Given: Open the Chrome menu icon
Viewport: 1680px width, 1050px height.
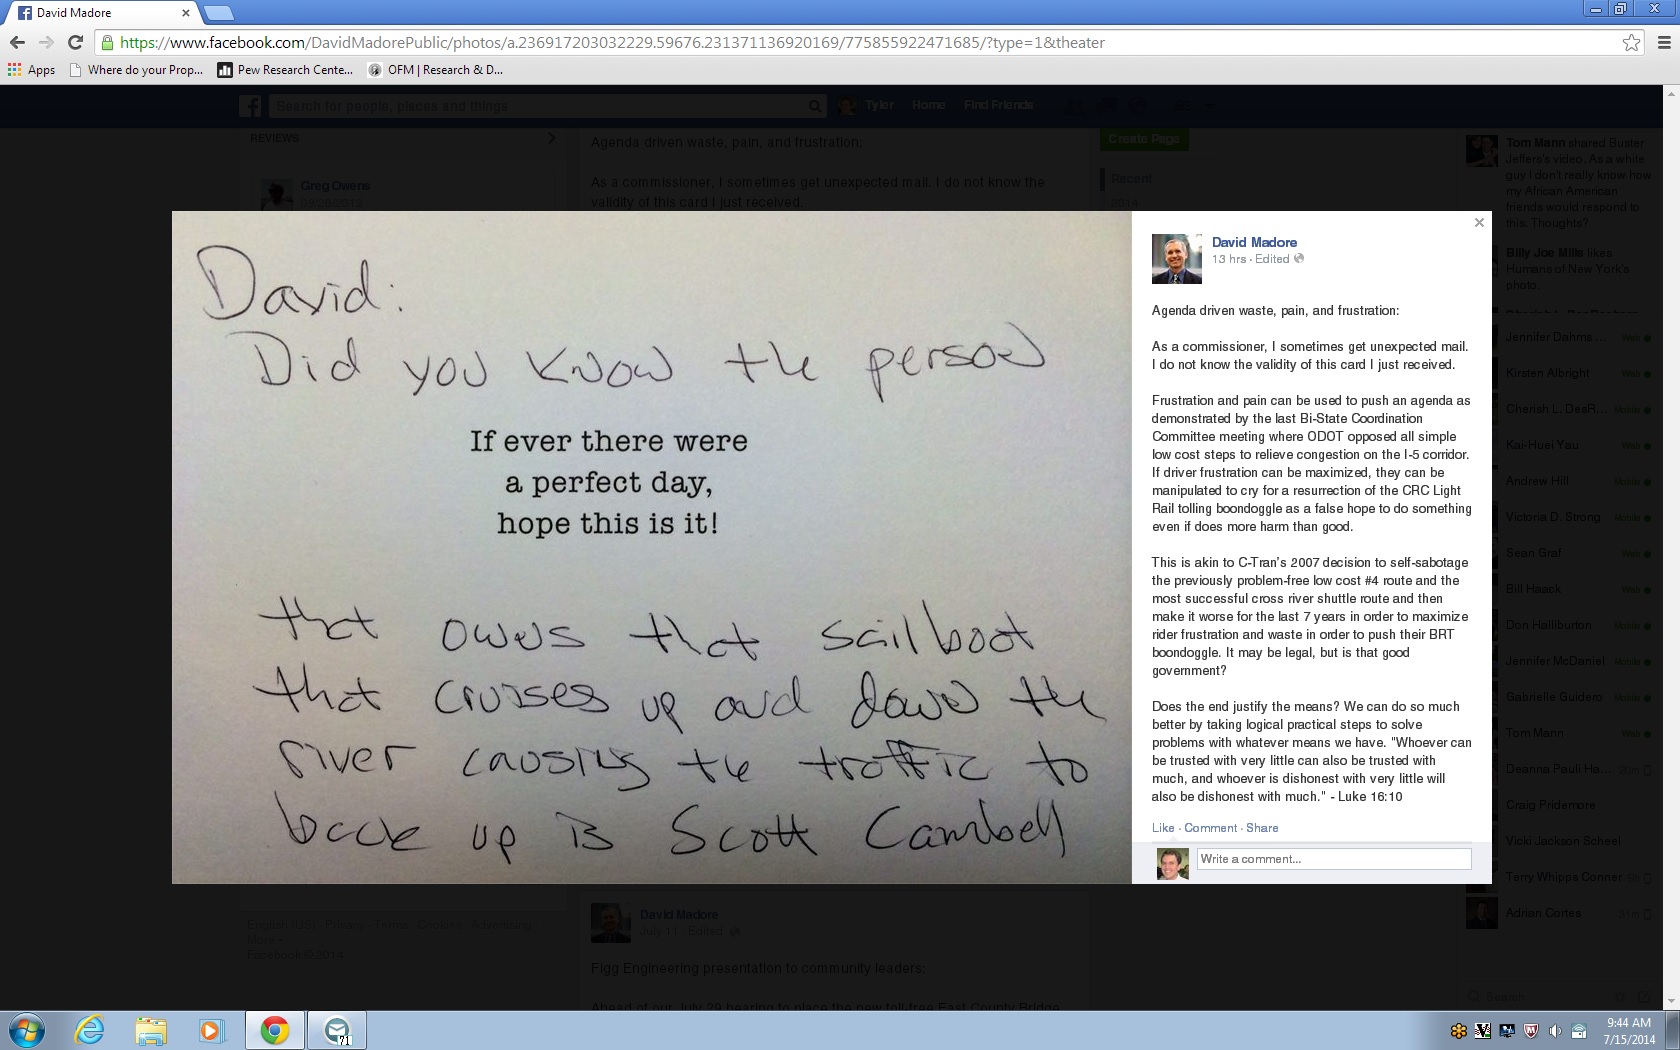Looking at the screenshot, I should click(x=1664, y=42).
